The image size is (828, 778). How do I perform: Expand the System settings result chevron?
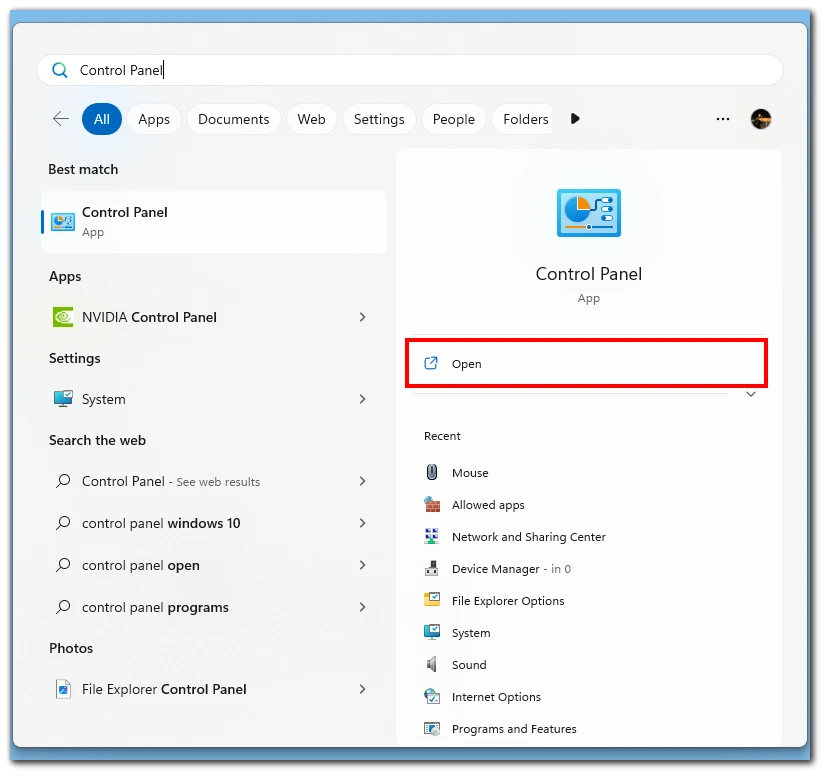click(362, 399)
